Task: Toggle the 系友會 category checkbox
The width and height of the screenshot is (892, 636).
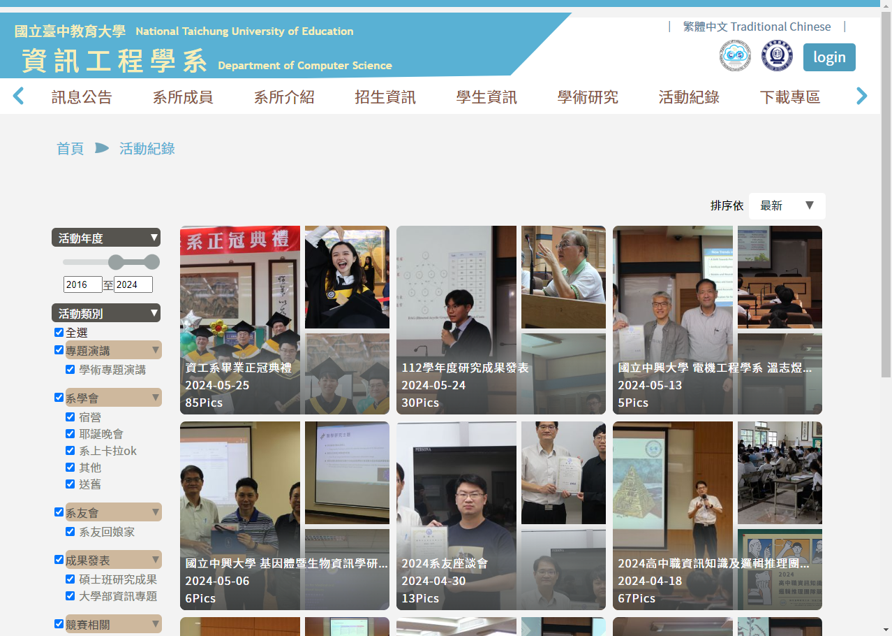Action: (59, 512)
